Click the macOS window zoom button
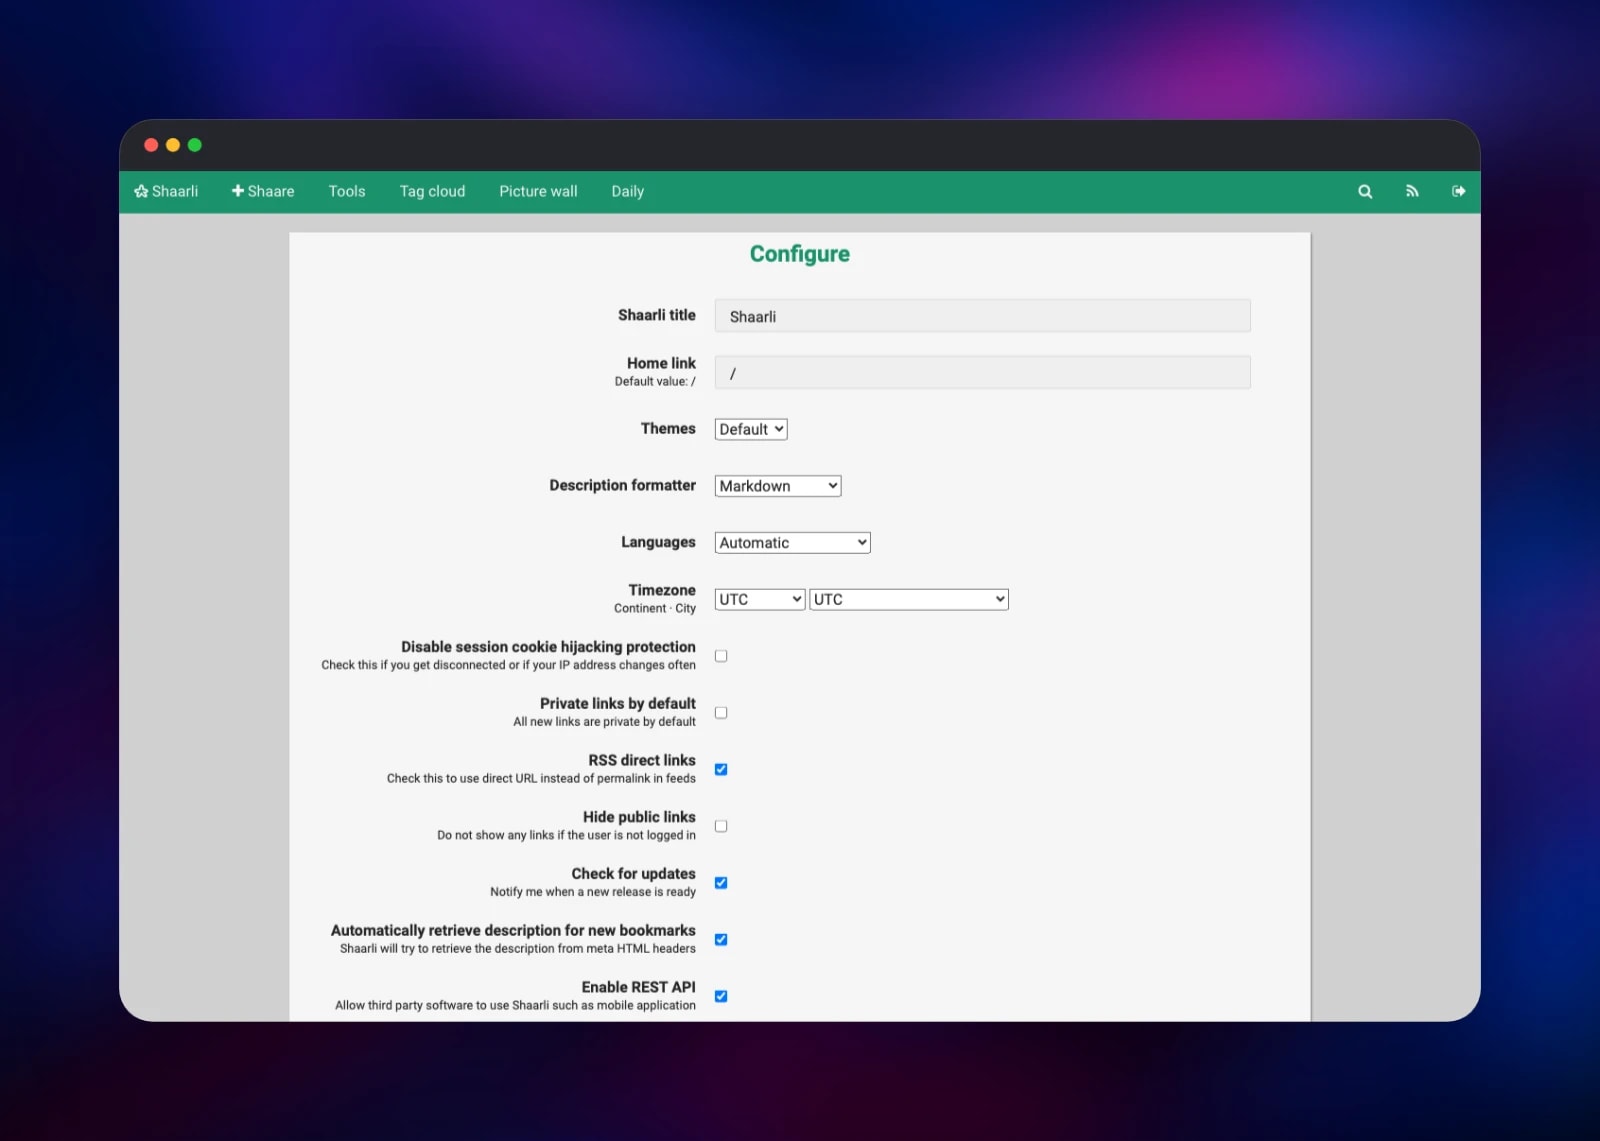Viewport: 1600px width, 1141px height. click(195, 145)
